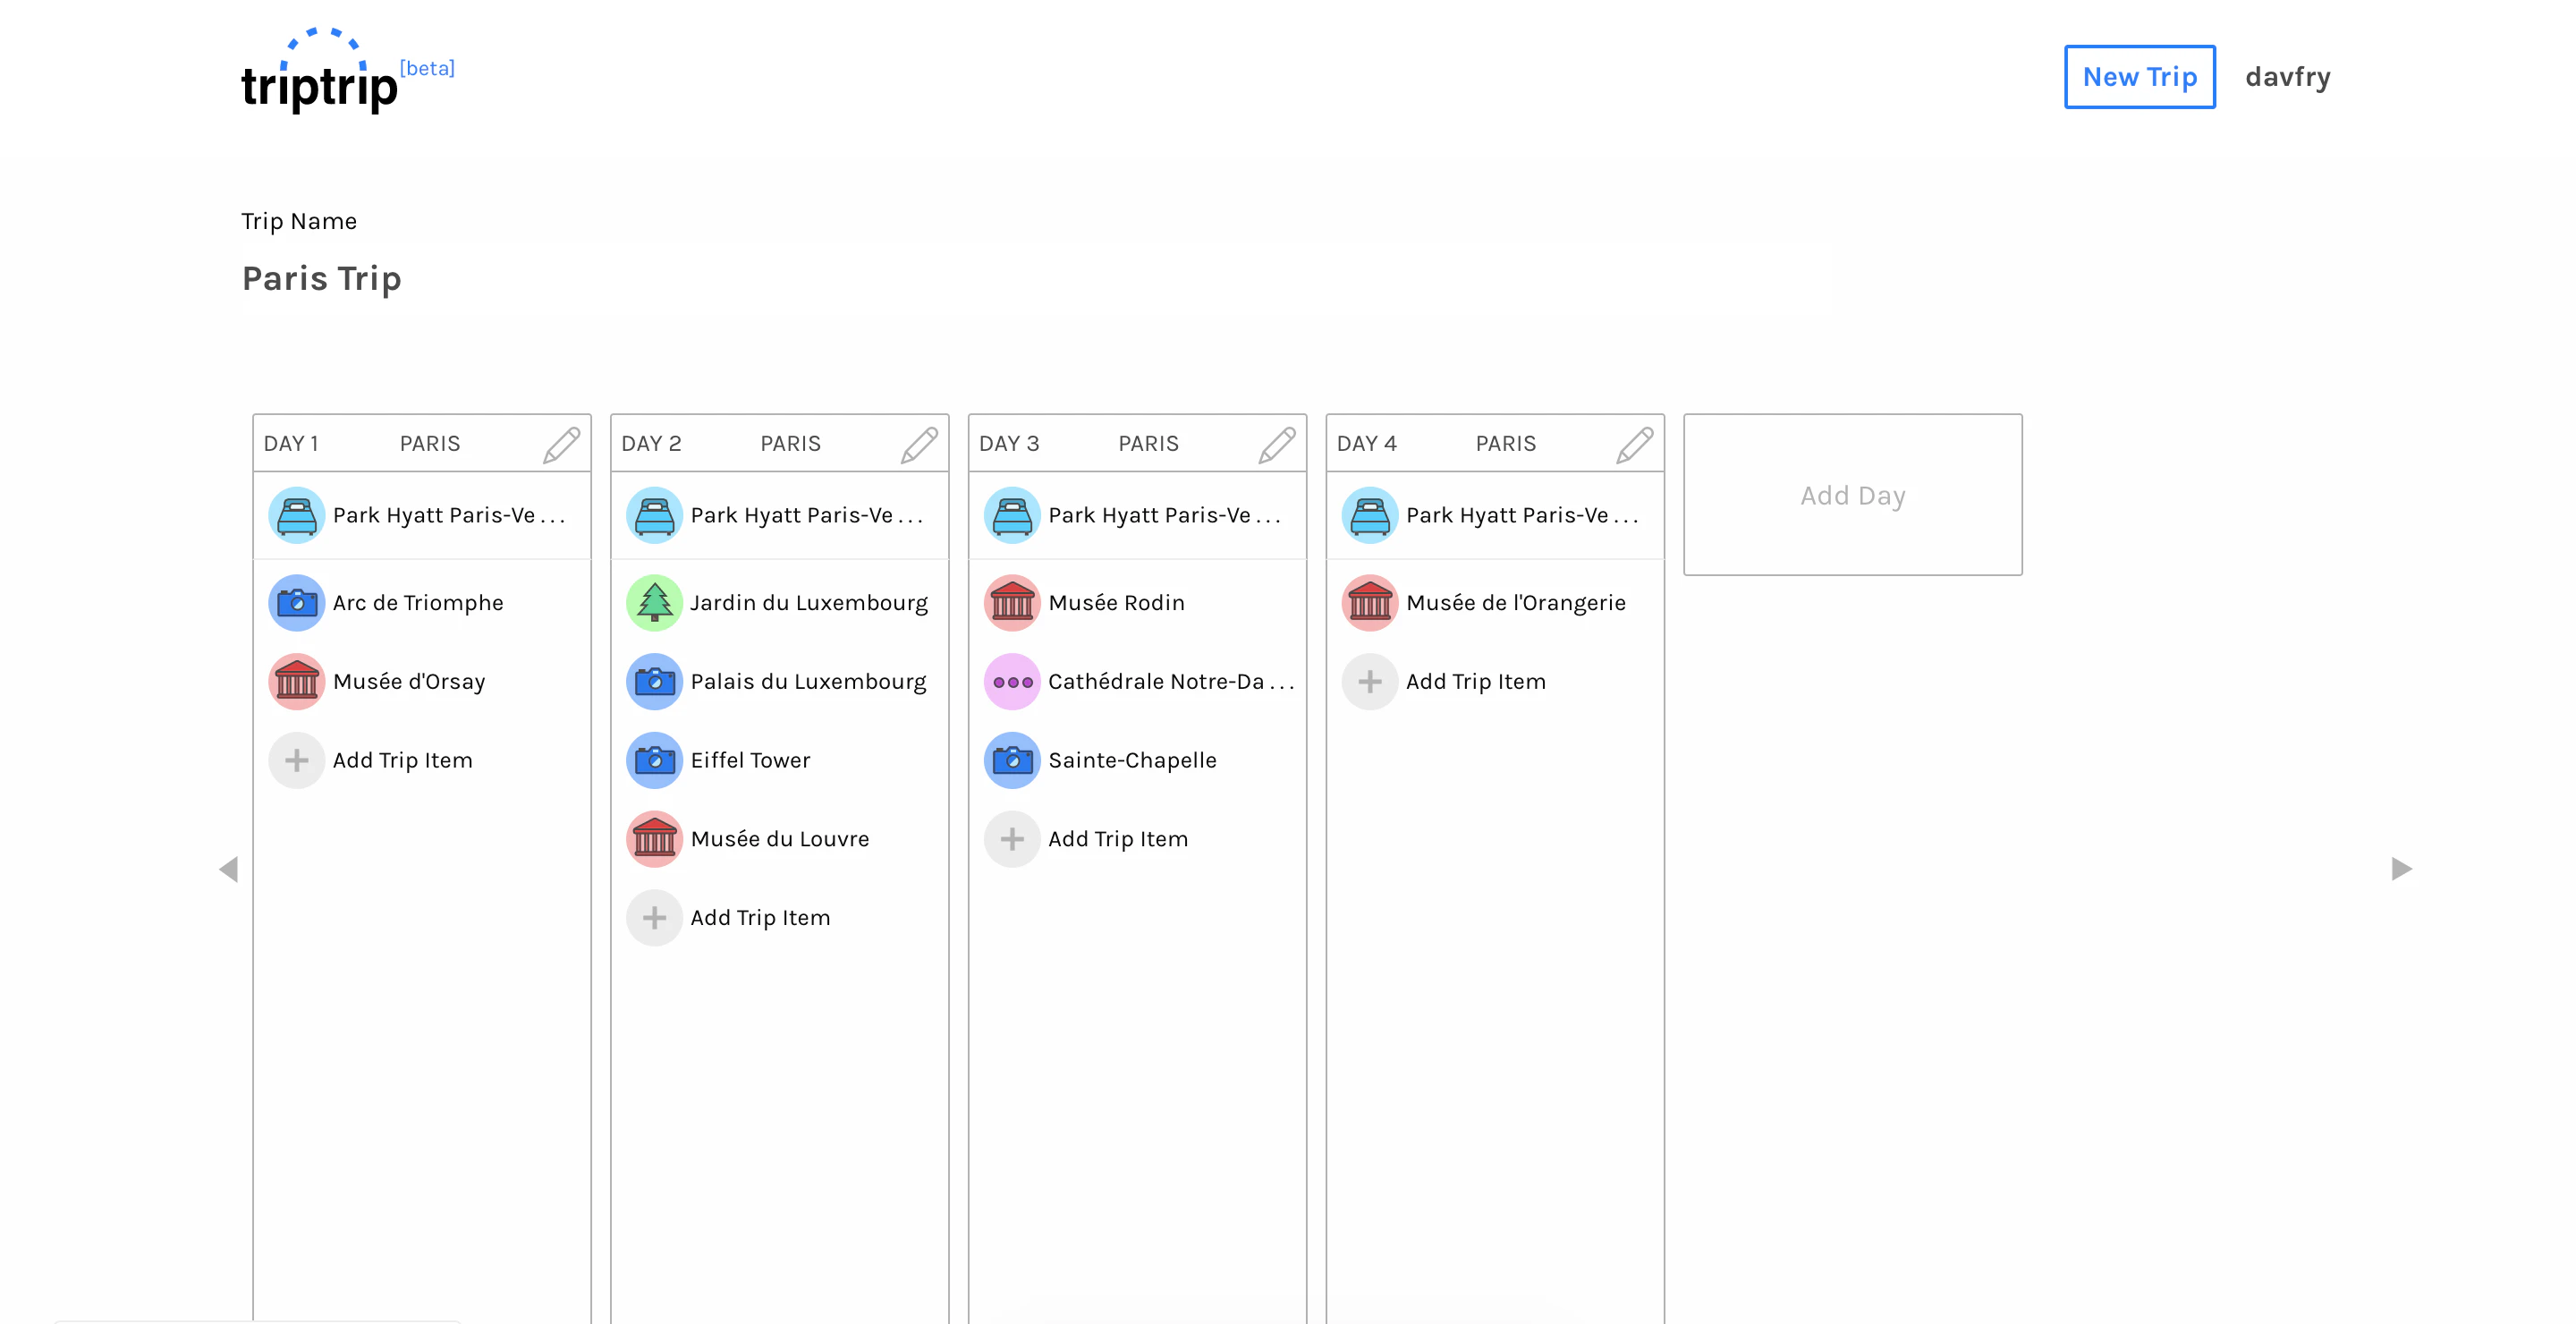Open the Musée Rodin item
Screen dimensions: 2576x1324
[x=1116, y=603]
